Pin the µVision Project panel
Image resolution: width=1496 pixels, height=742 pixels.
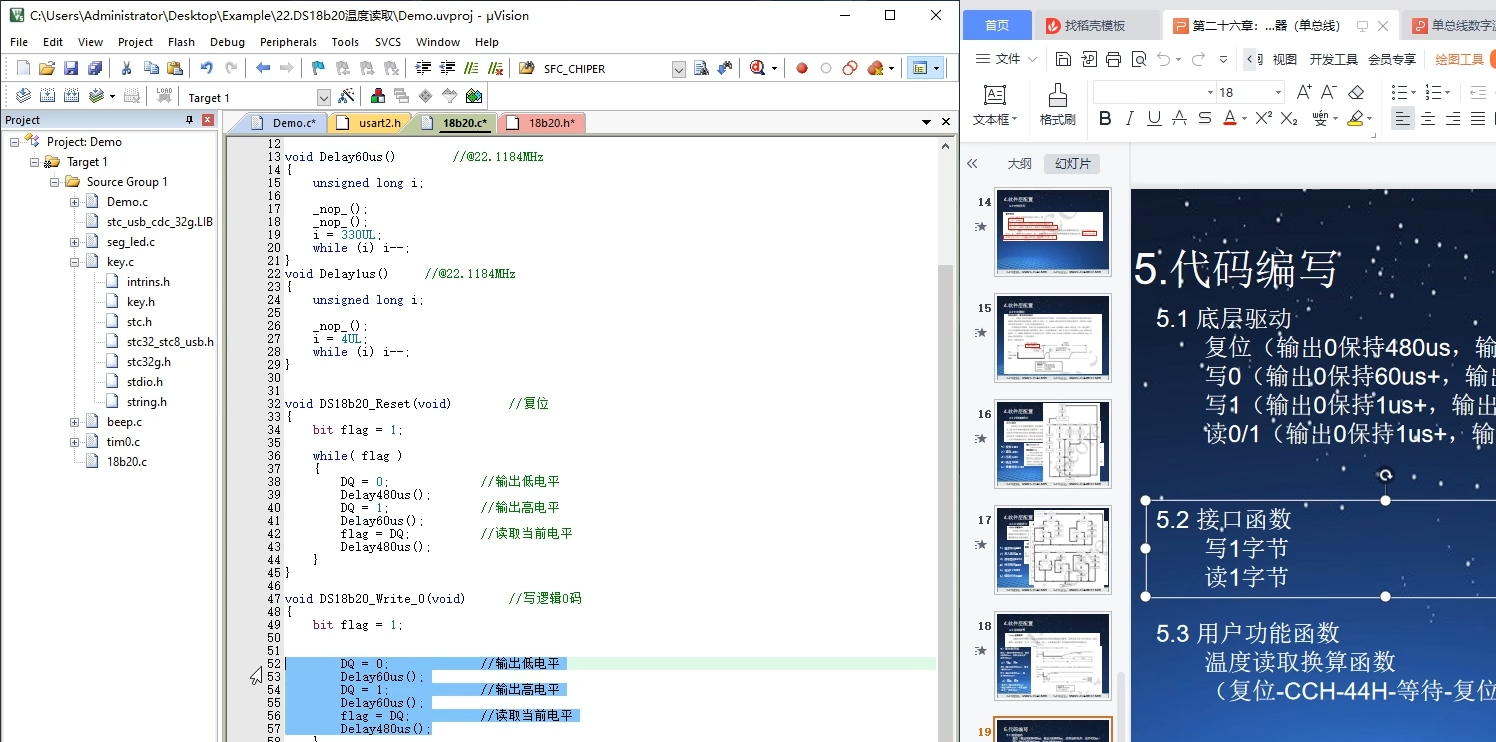(x=189, y=120)
